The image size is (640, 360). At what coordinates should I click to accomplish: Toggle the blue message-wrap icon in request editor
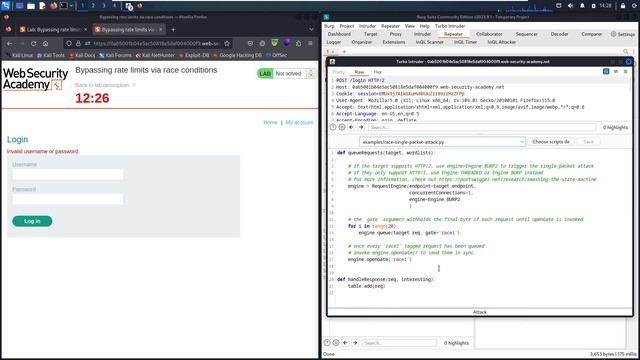point(606,71)
